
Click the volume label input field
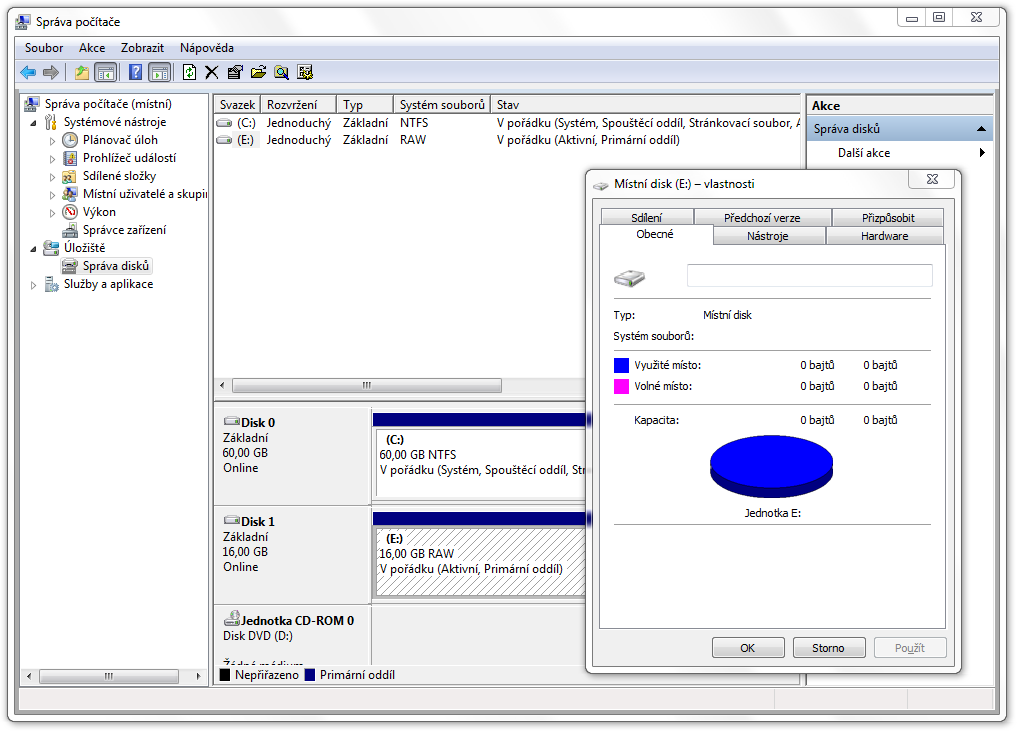809,275
